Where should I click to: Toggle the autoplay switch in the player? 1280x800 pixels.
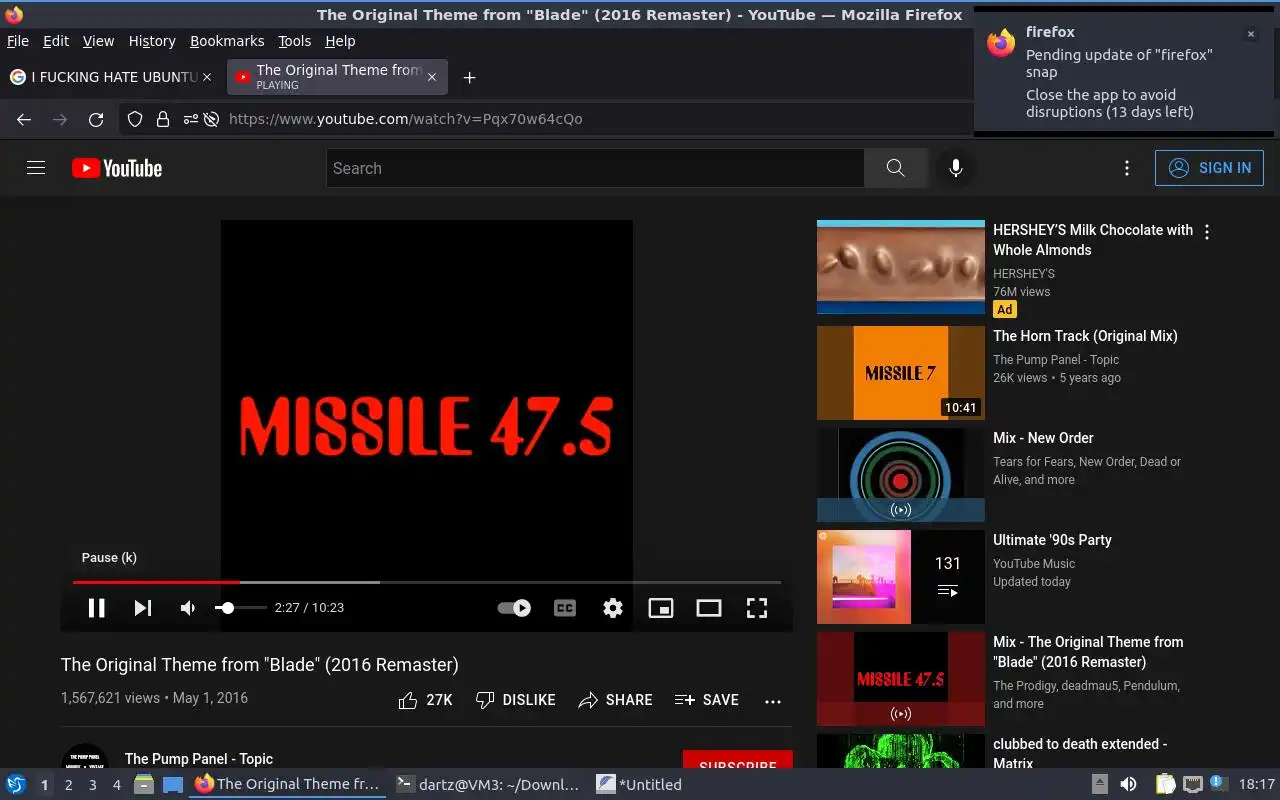pyautogui.click(x=515, y=607)
